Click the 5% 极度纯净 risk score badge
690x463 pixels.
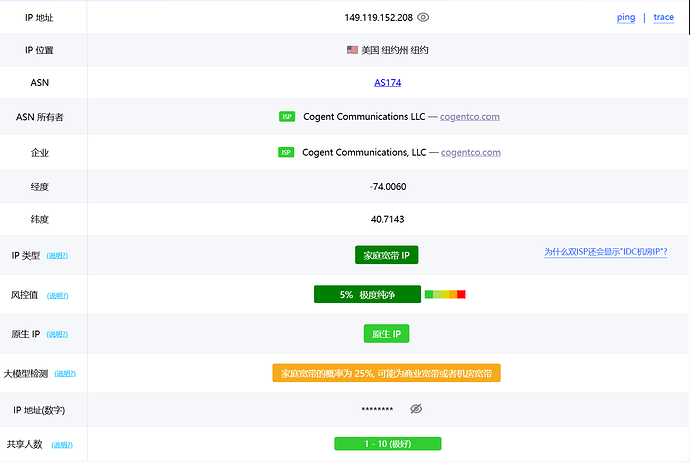(367, 294)
